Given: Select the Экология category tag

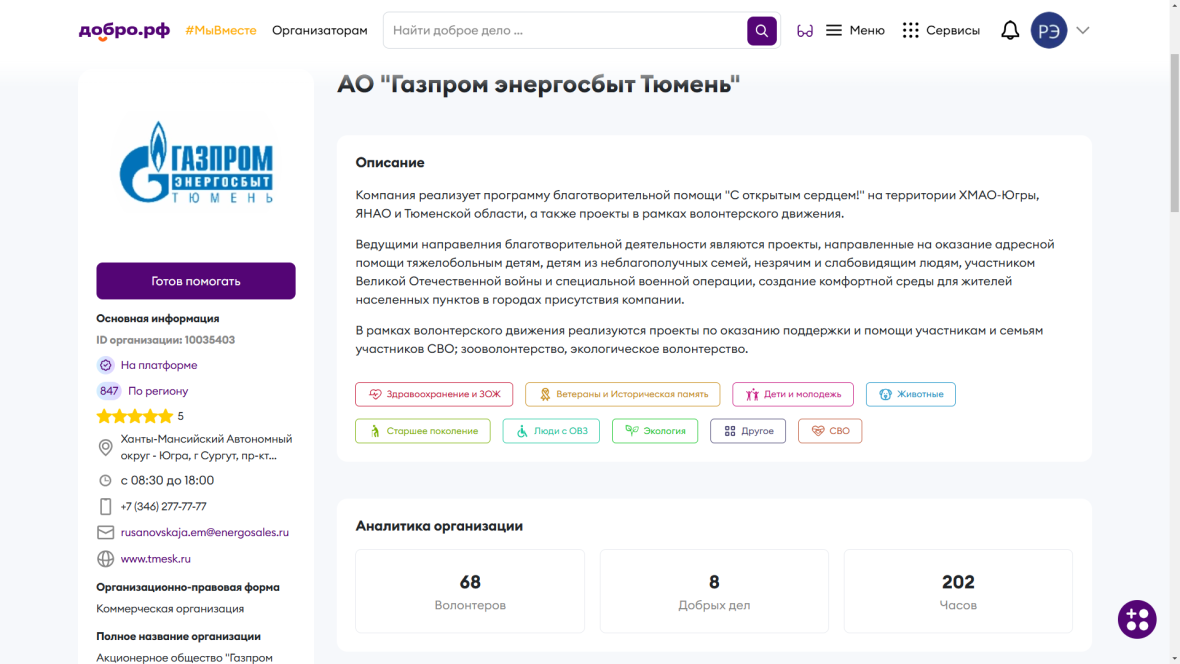Looking at the screenshot, I should tap(655, 431).
